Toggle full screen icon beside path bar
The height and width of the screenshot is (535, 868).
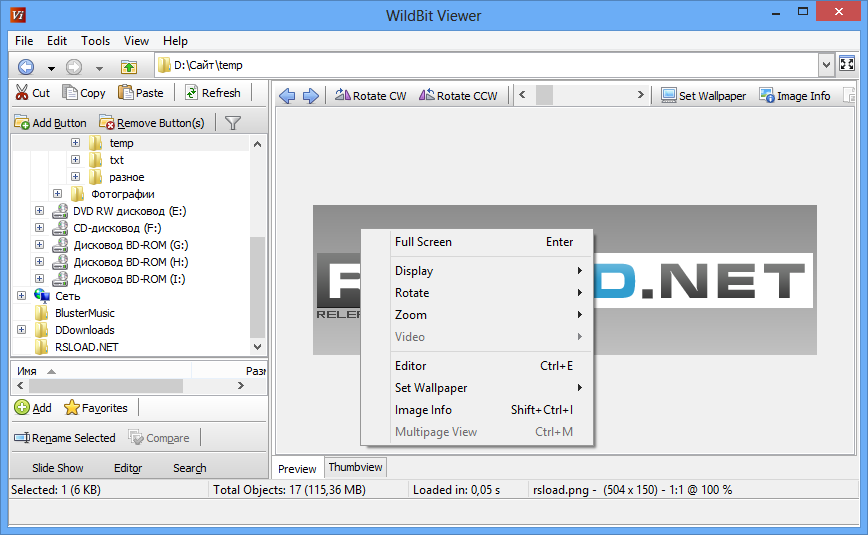pyautogui.click(x=847, y=64)
